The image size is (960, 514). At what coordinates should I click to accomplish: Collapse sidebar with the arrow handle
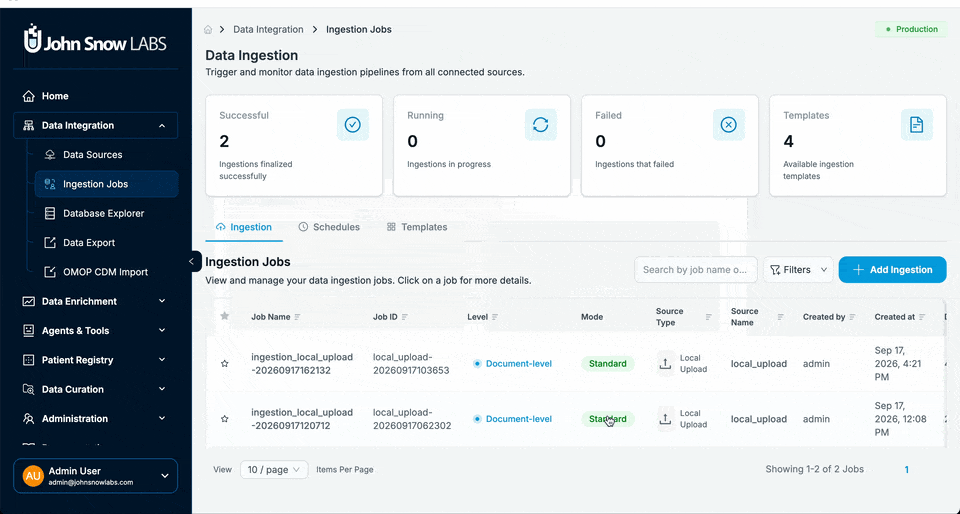pyautogui.click(x=192, y=261)
